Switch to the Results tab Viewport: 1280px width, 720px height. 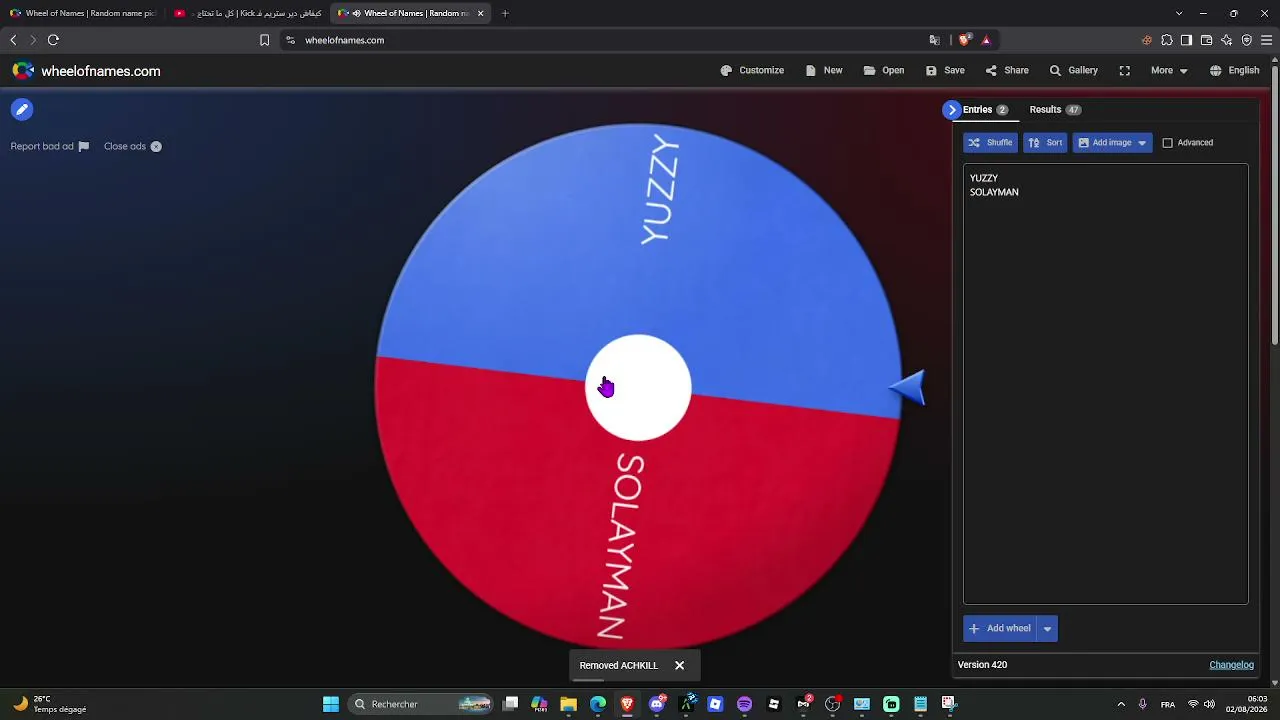click(x=1055, y=110)
